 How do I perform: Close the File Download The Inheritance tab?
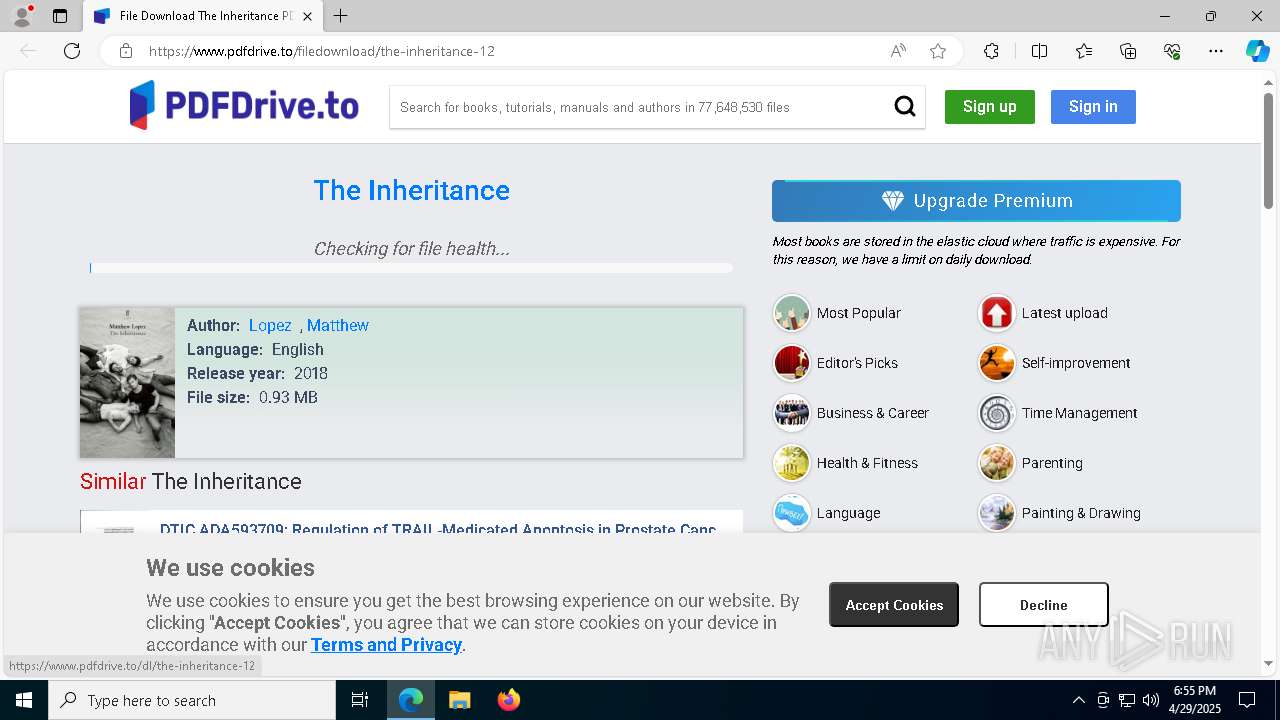pyautogui.click(x=308, y=16)
